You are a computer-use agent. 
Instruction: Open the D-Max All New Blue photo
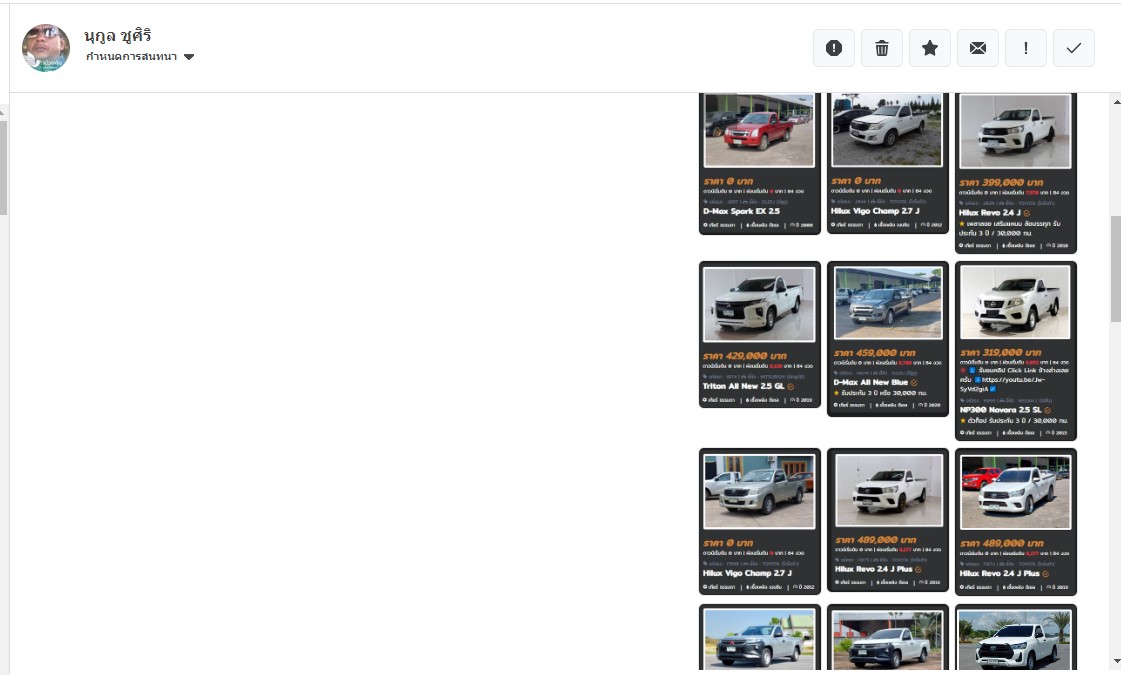(x=887, y=303)
